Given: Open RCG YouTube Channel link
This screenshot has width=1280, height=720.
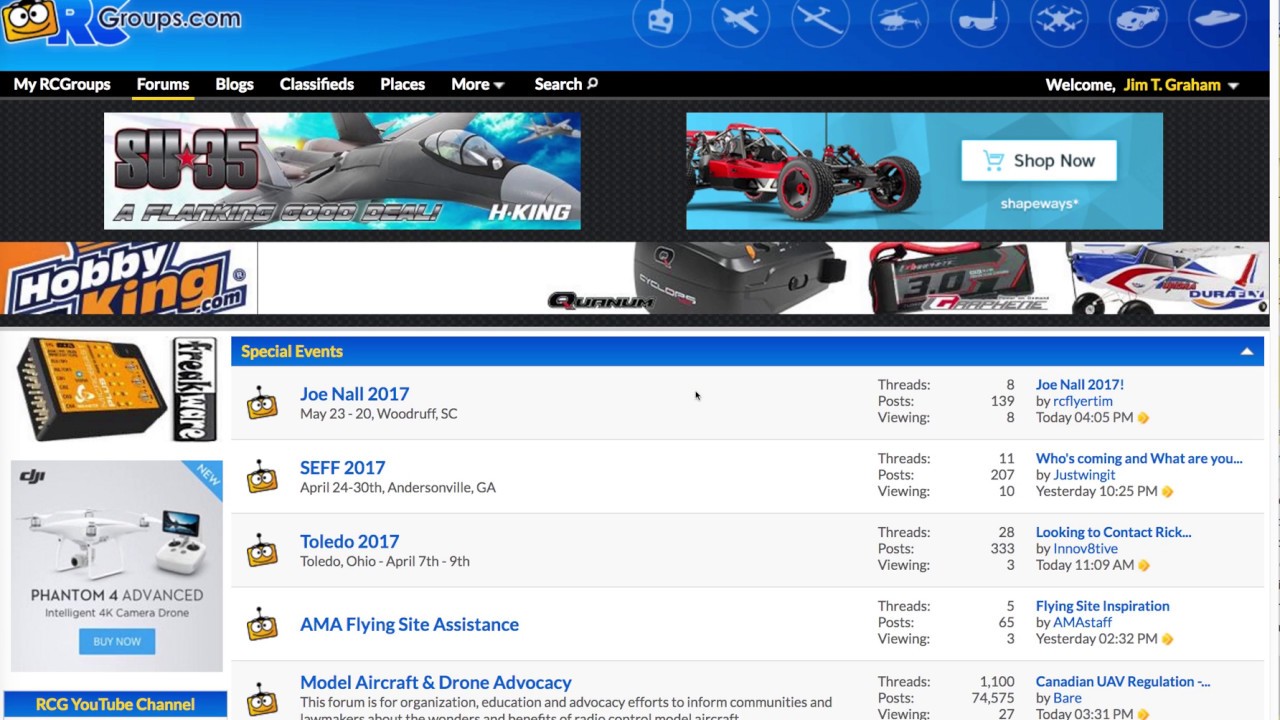Looking at the screenshot, I should [x=115, y=704].
